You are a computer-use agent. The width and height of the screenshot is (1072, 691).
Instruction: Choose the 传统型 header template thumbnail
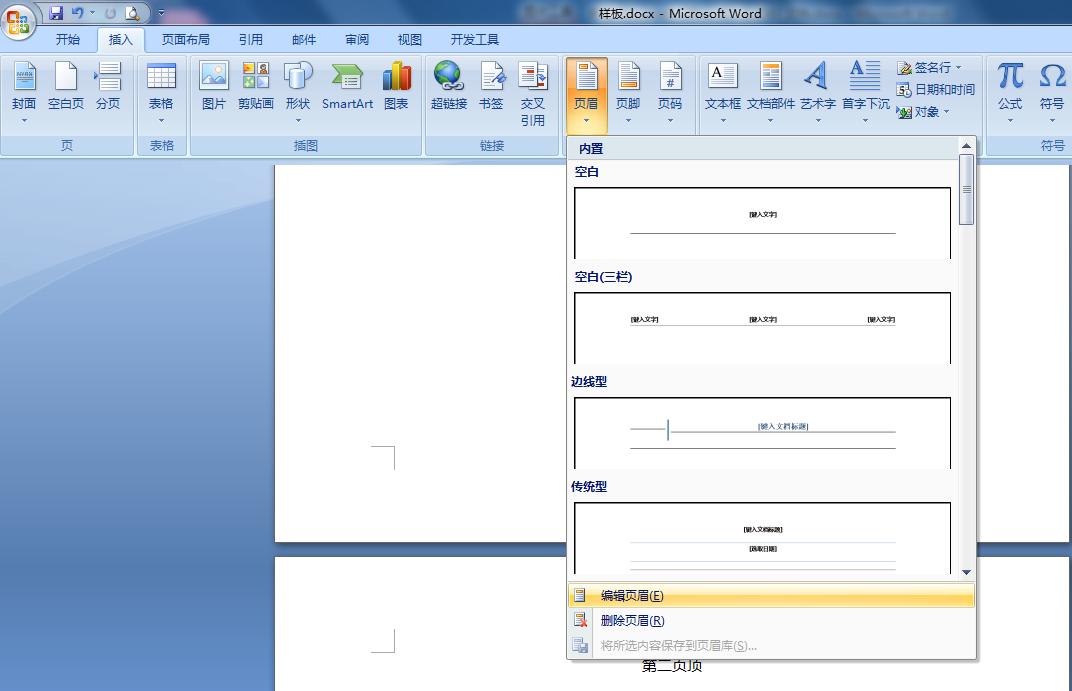point(762,538)
